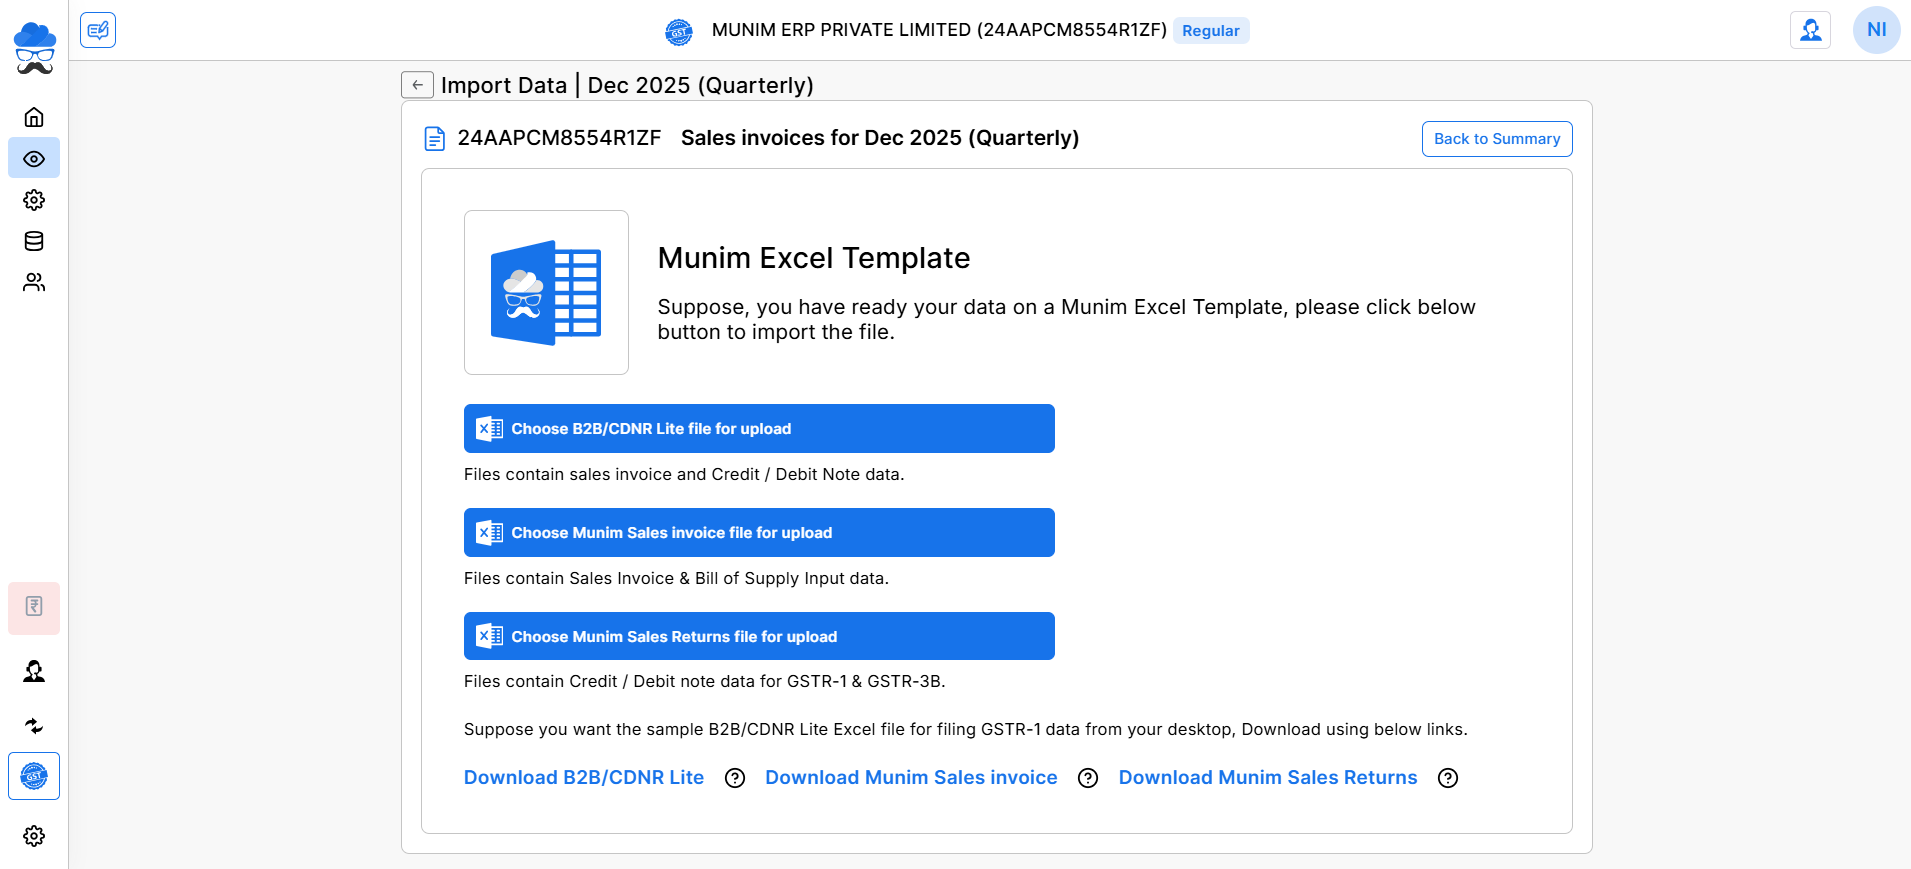Click the sync arrows icon in the sidebar
The width and height of the screenshot is (1911, 869).
click(34, 726)
